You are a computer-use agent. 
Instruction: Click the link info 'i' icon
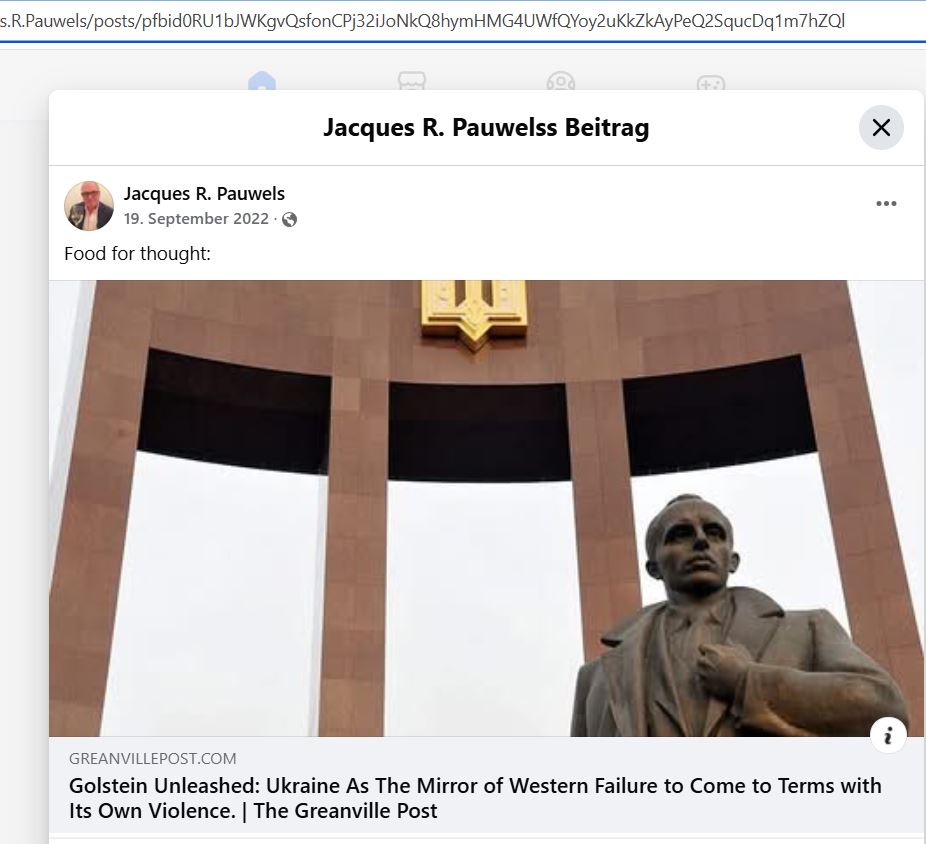coord(888,735)
